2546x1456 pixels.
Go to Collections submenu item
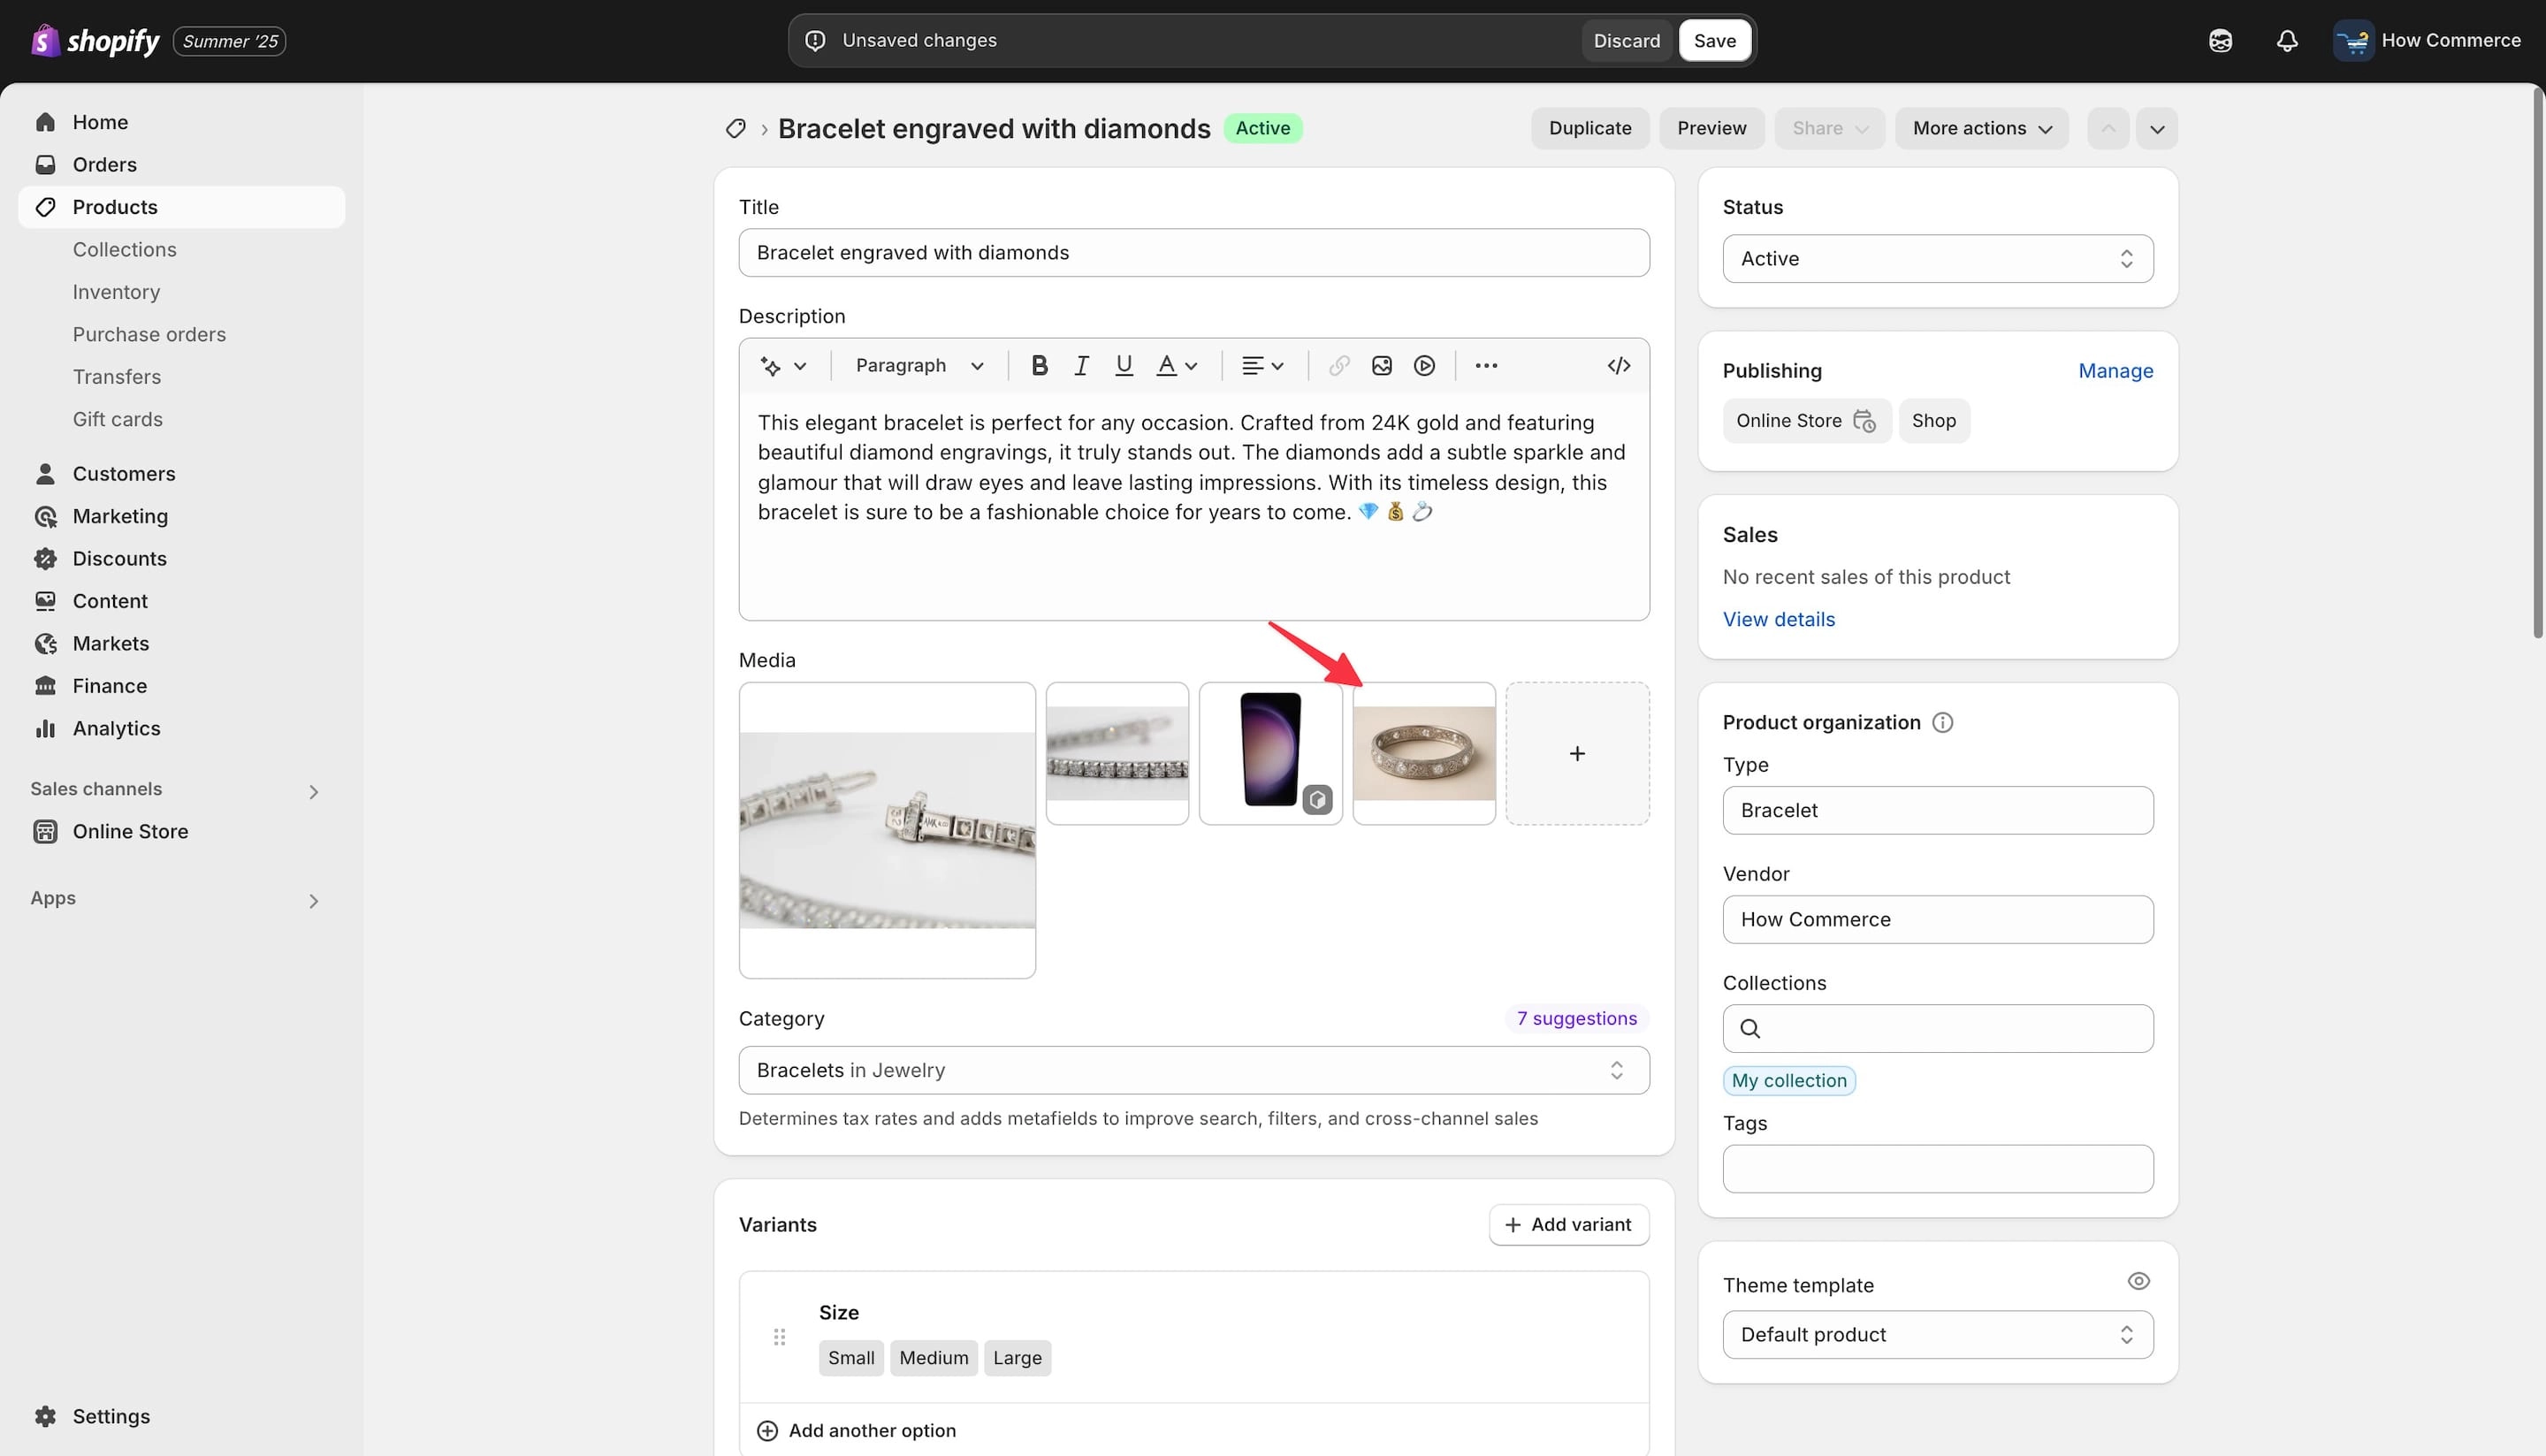pyautogui.click(x=124, y=250)
